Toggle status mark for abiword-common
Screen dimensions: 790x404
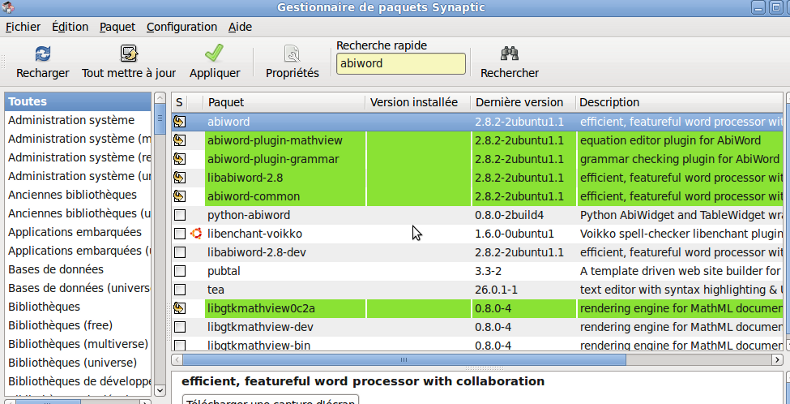180,196
